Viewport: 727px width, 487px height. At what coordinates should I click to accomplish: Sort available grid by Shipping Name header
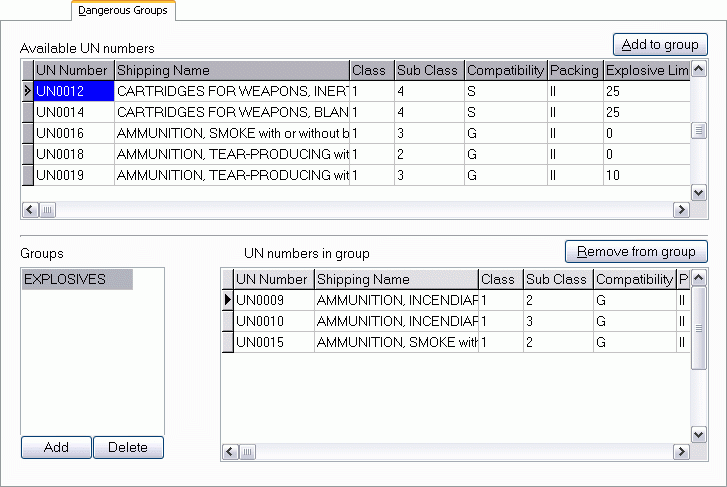pyautogui.click(x=231, y=70)
